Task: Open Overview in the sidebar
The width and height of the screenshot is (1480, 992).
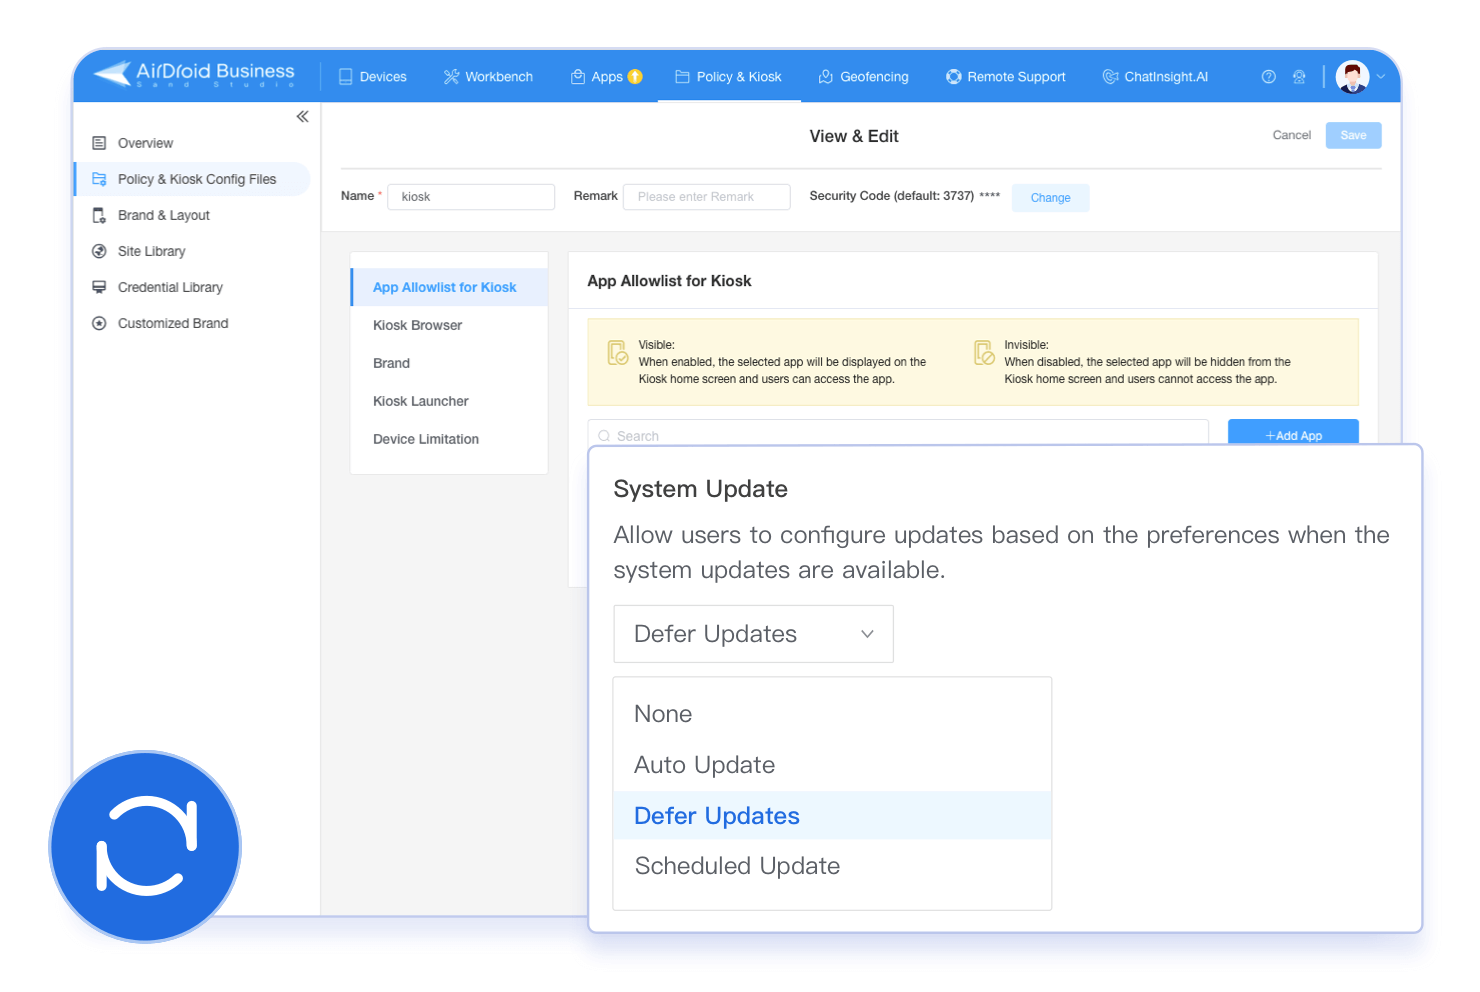Action: coord(144,143)
